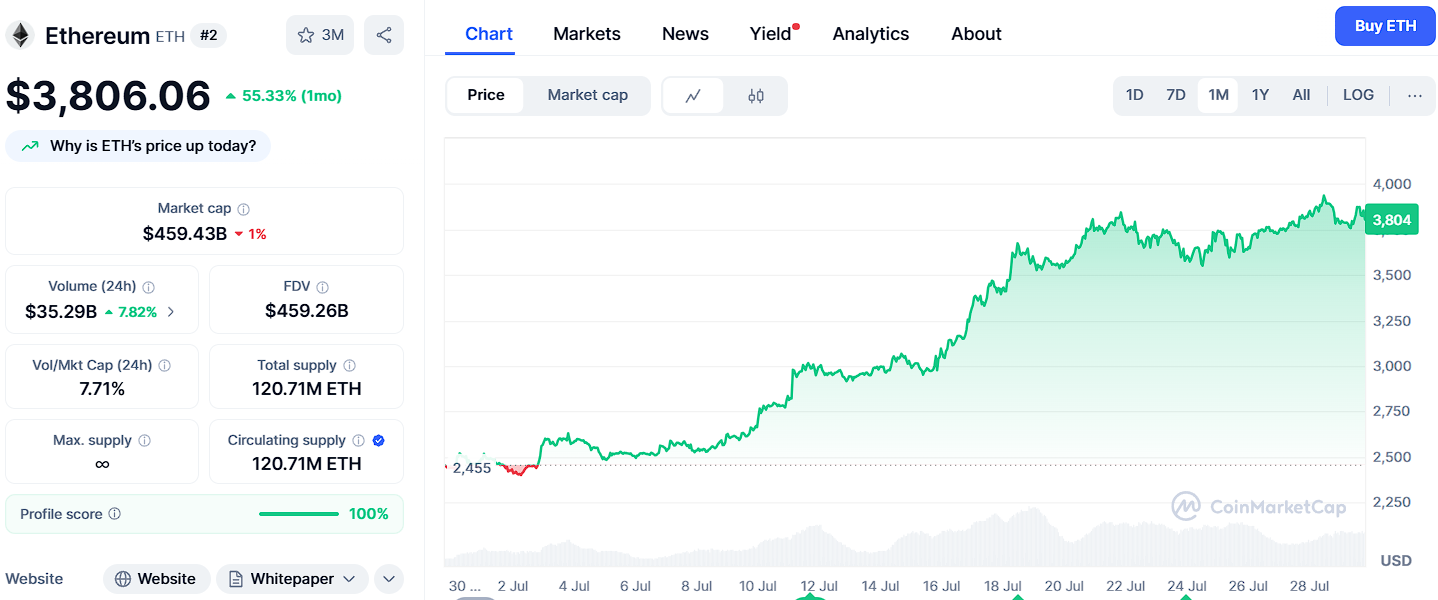Switch to the Markets tab

pyautogui.click(x=587, y=33)
